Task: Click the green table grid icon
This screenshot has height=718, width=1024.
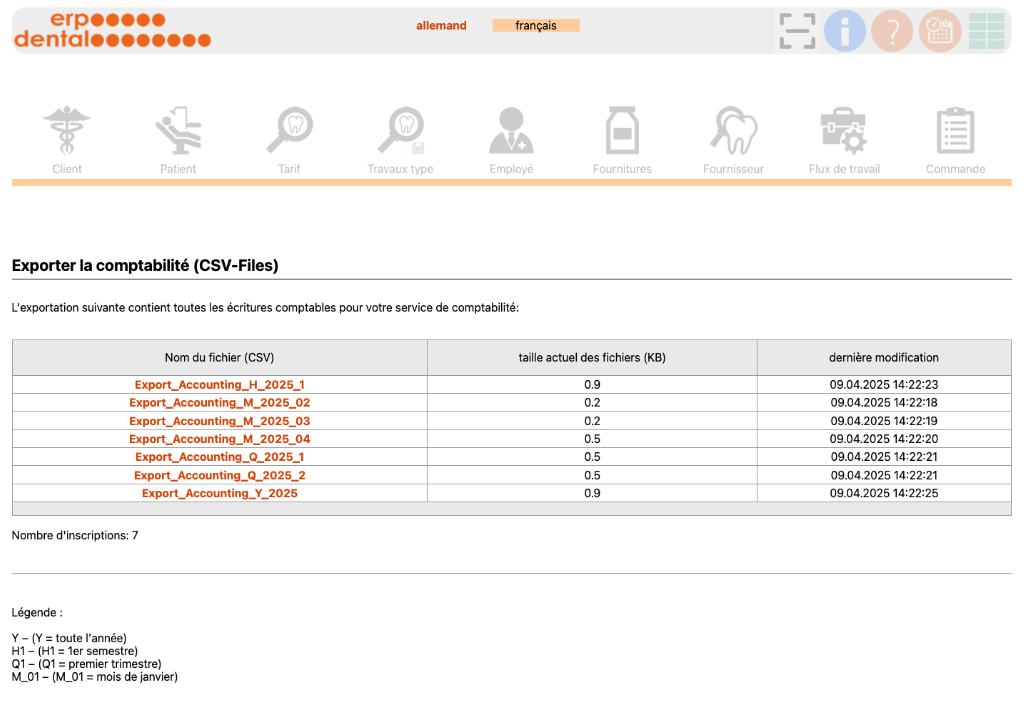Action: (987, 31)
